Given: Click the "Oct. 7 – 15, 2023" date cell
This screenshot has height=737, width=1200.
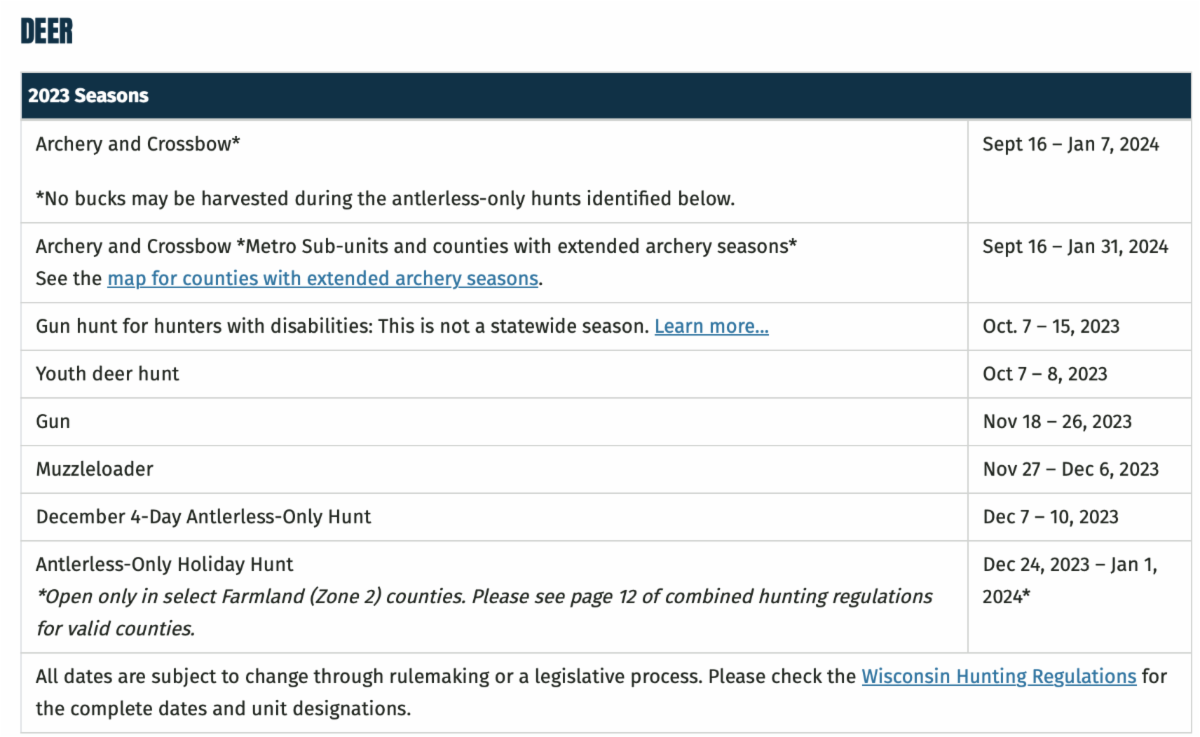Looking at the screenshot, I should click(x=1051, y=327).
